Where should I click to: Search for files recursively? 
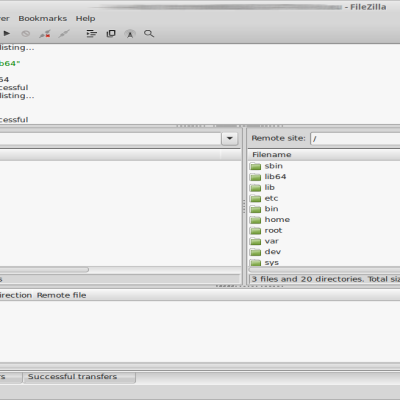[x=149, y=34]
